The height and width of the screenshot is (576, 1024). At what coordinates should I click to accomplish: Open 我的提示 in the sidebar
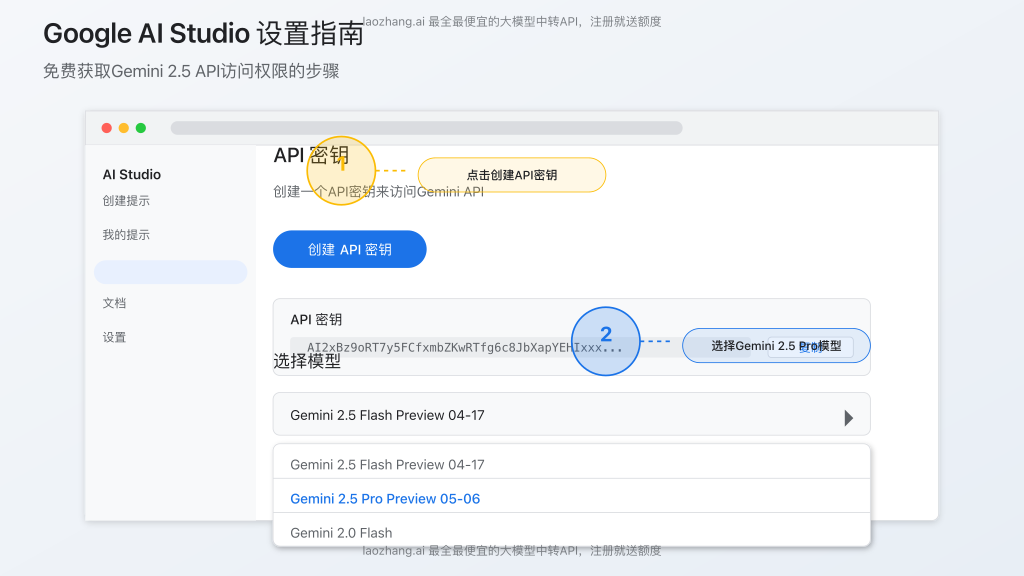126,234
